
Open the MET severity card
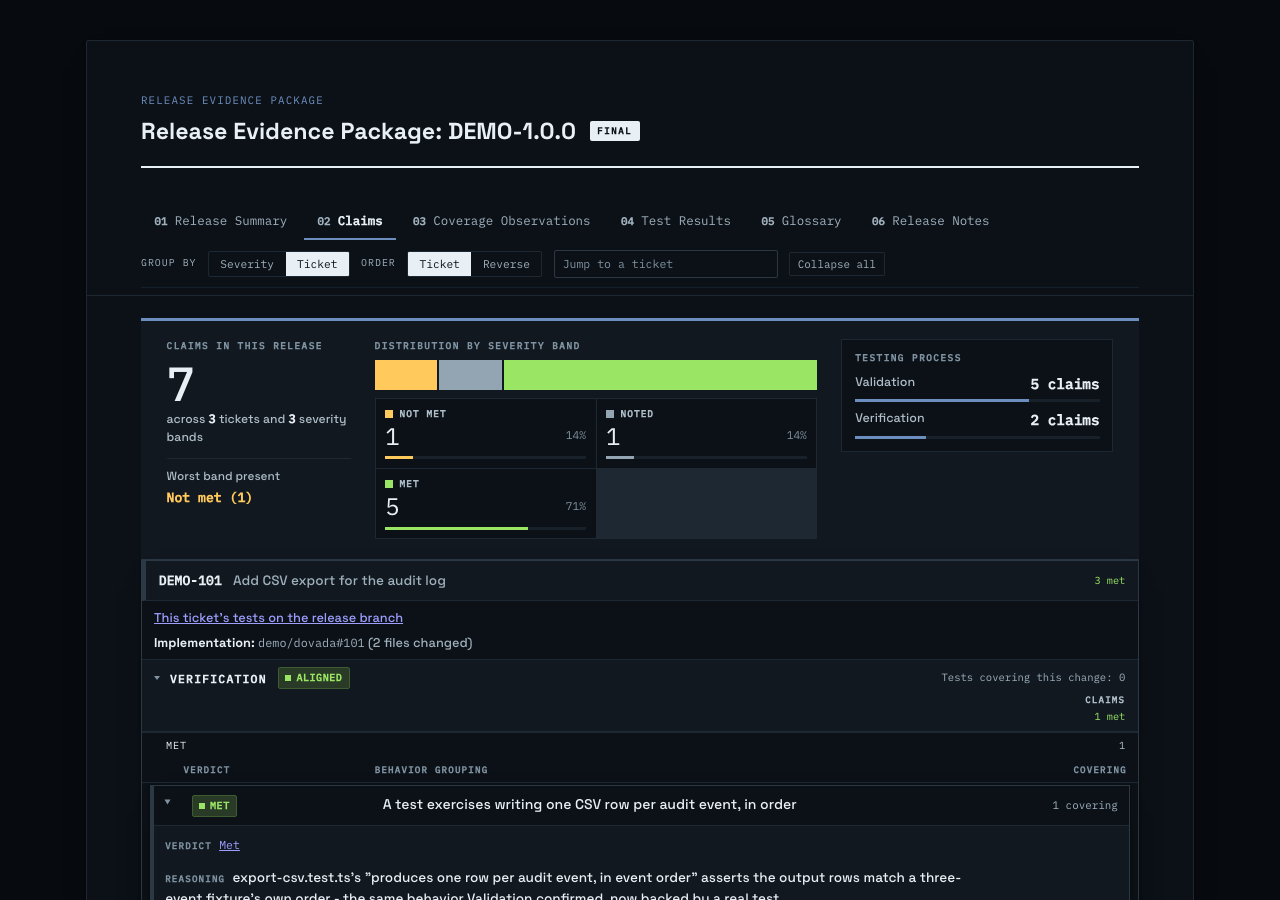(x=486, y=504)
